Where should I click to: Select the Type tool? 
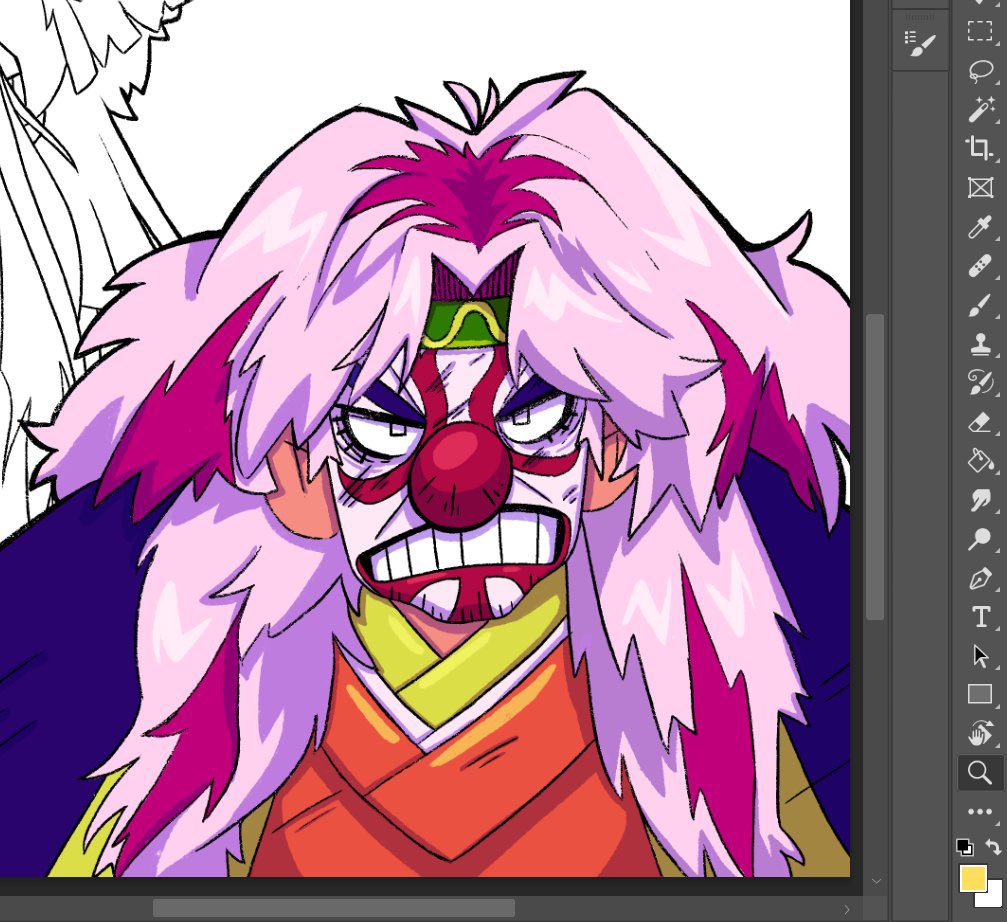(980, 617)
